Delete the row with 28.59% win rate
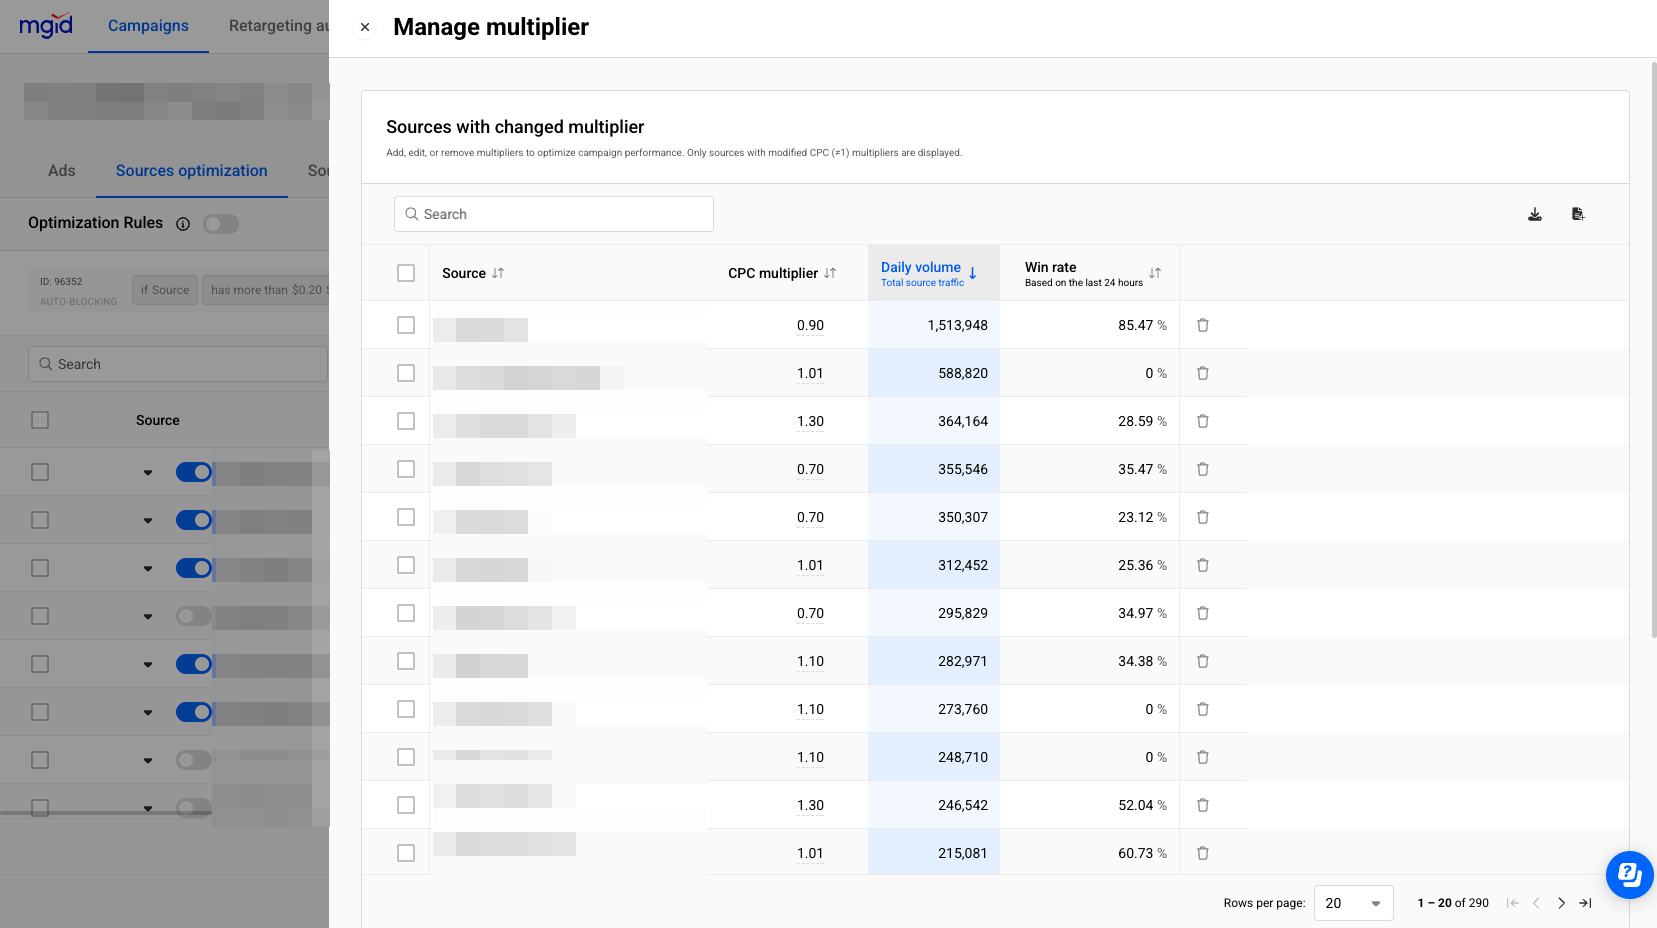Viewport: 1657px width, 928px height. (1202, 421)
